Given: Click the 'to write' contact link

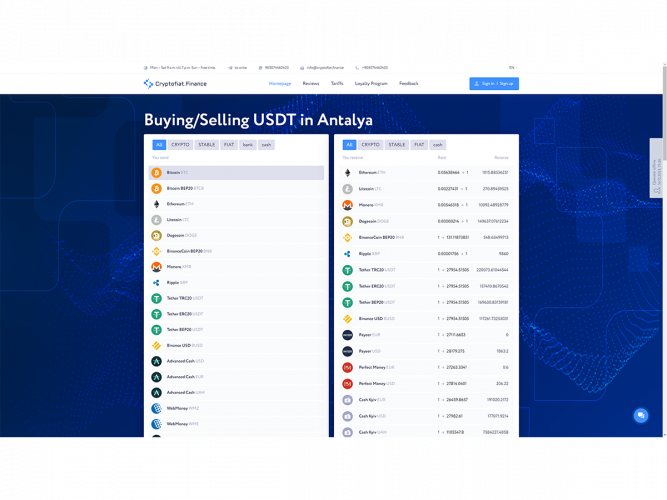Looking at the screenshot, I should (x=241, y=68).
